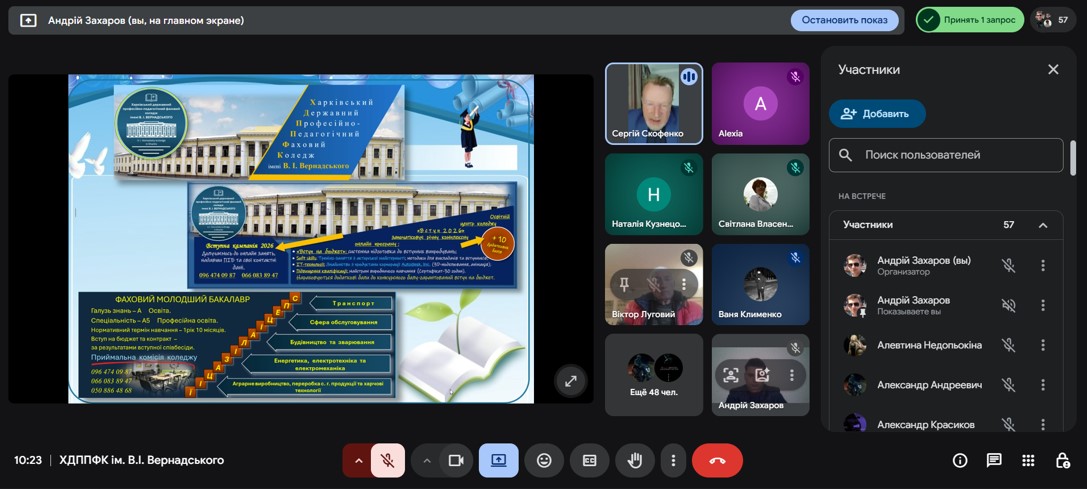
Task: Expand audio settings arrow beside microphone
Action: click(x=358, y=460)
